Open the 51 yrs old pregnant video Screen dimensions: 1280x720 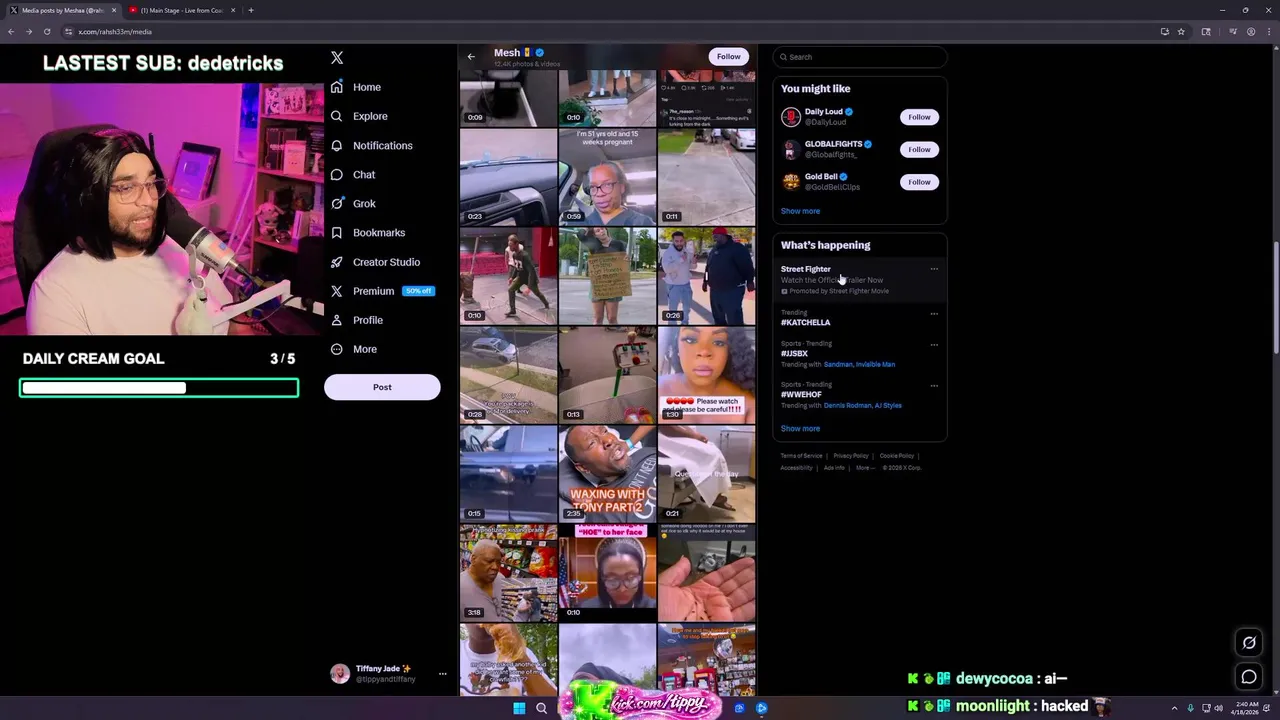click(607, 176)
